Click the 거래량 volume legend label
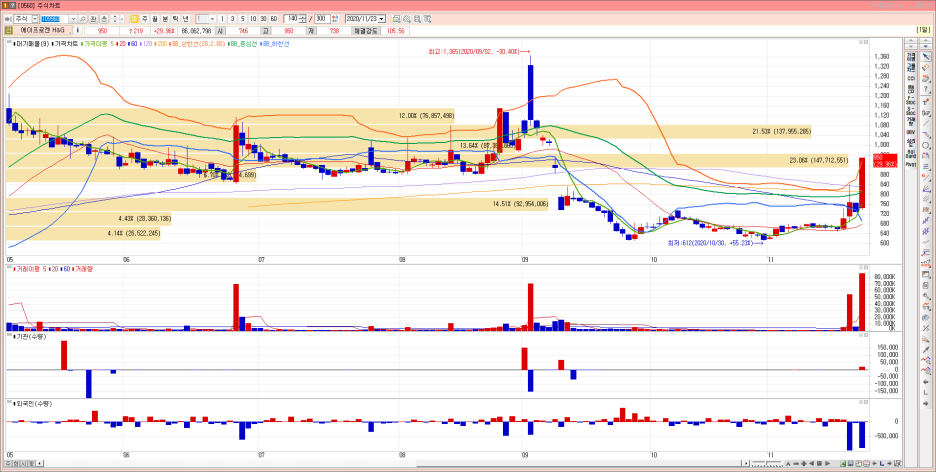The image size is (936, 472). click(83, 269)
